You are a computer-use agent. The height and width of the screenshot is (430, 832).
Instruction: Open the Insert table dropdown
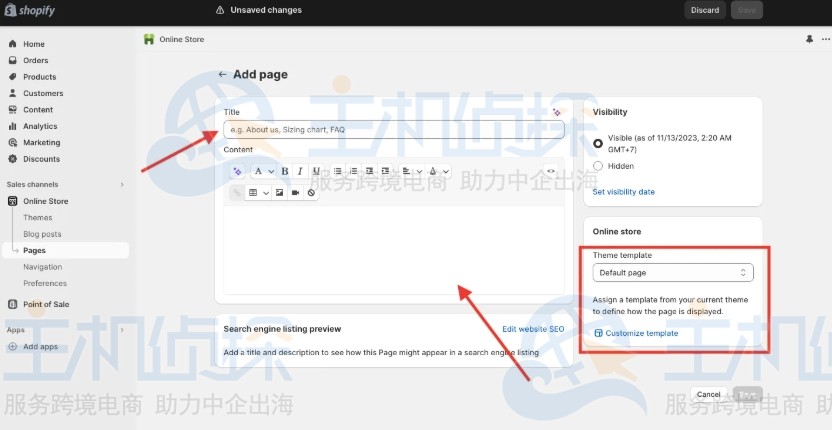coord(258,193)
